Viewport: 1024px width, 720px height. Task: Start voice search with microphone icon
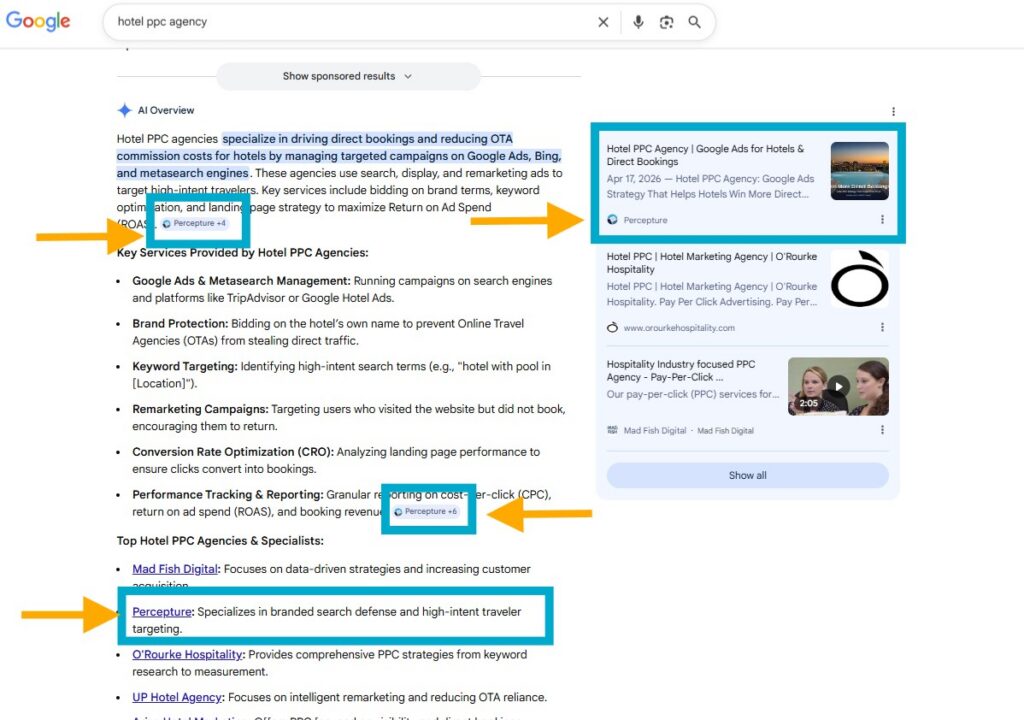pyautogui.click(x=638, y=22)
